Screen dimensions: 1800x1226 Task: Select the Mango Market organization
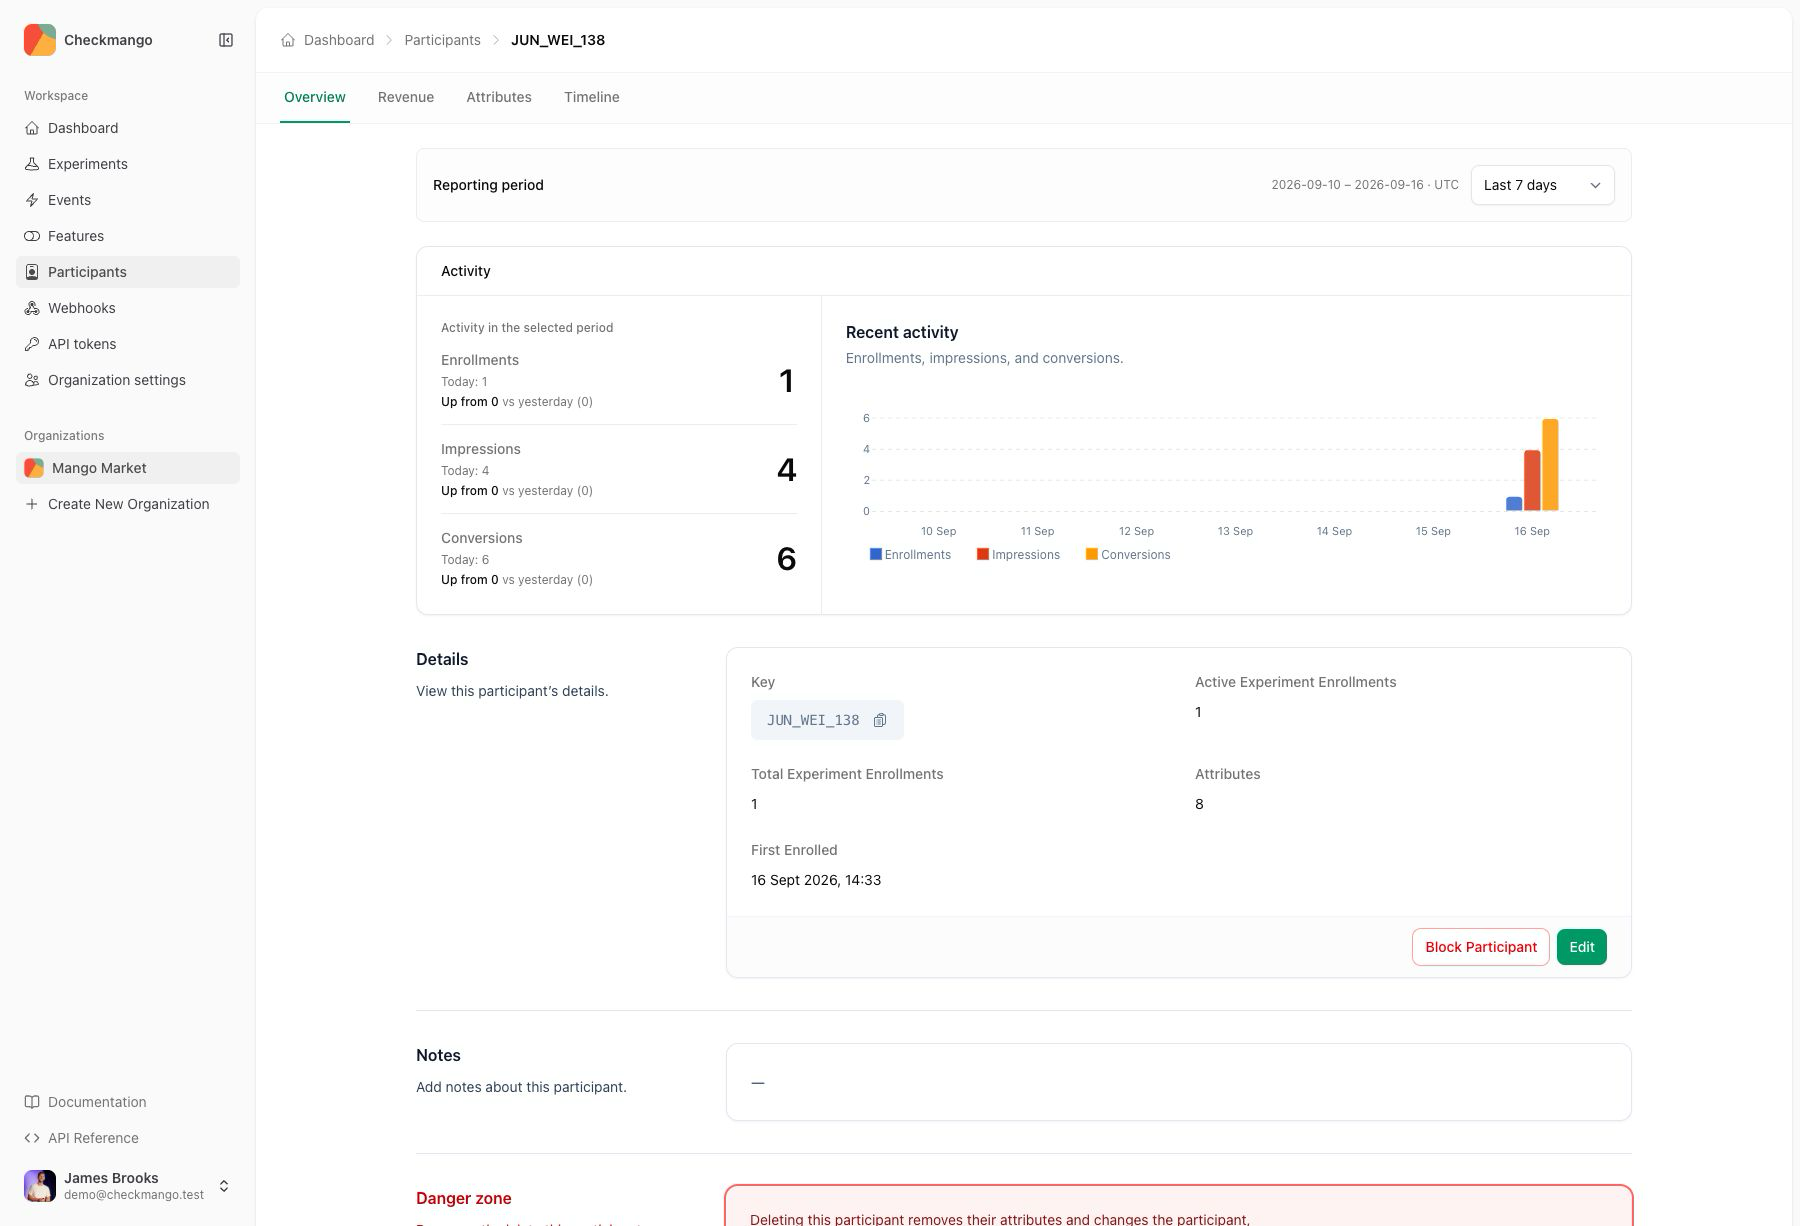[x=128, y=468]
